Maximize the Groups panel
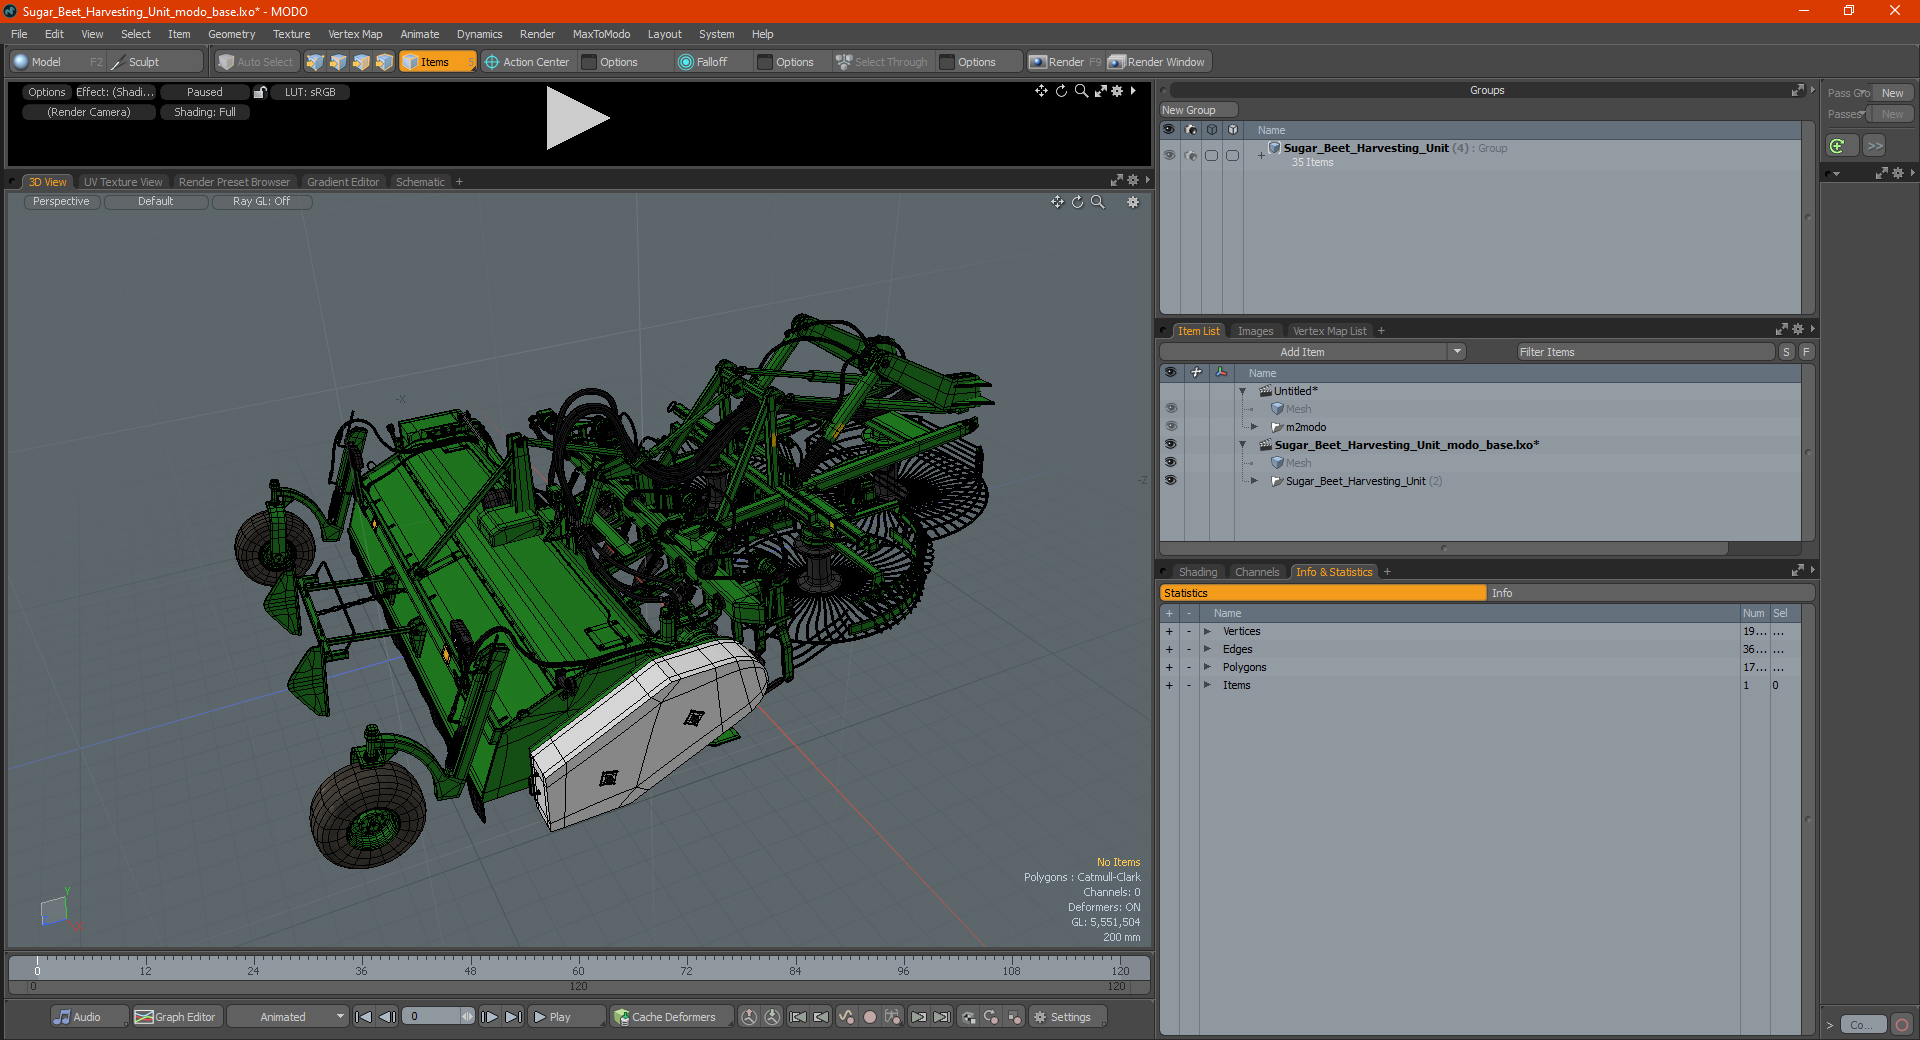Viewport: 1920px width, 1040px height. (1797, 90)
